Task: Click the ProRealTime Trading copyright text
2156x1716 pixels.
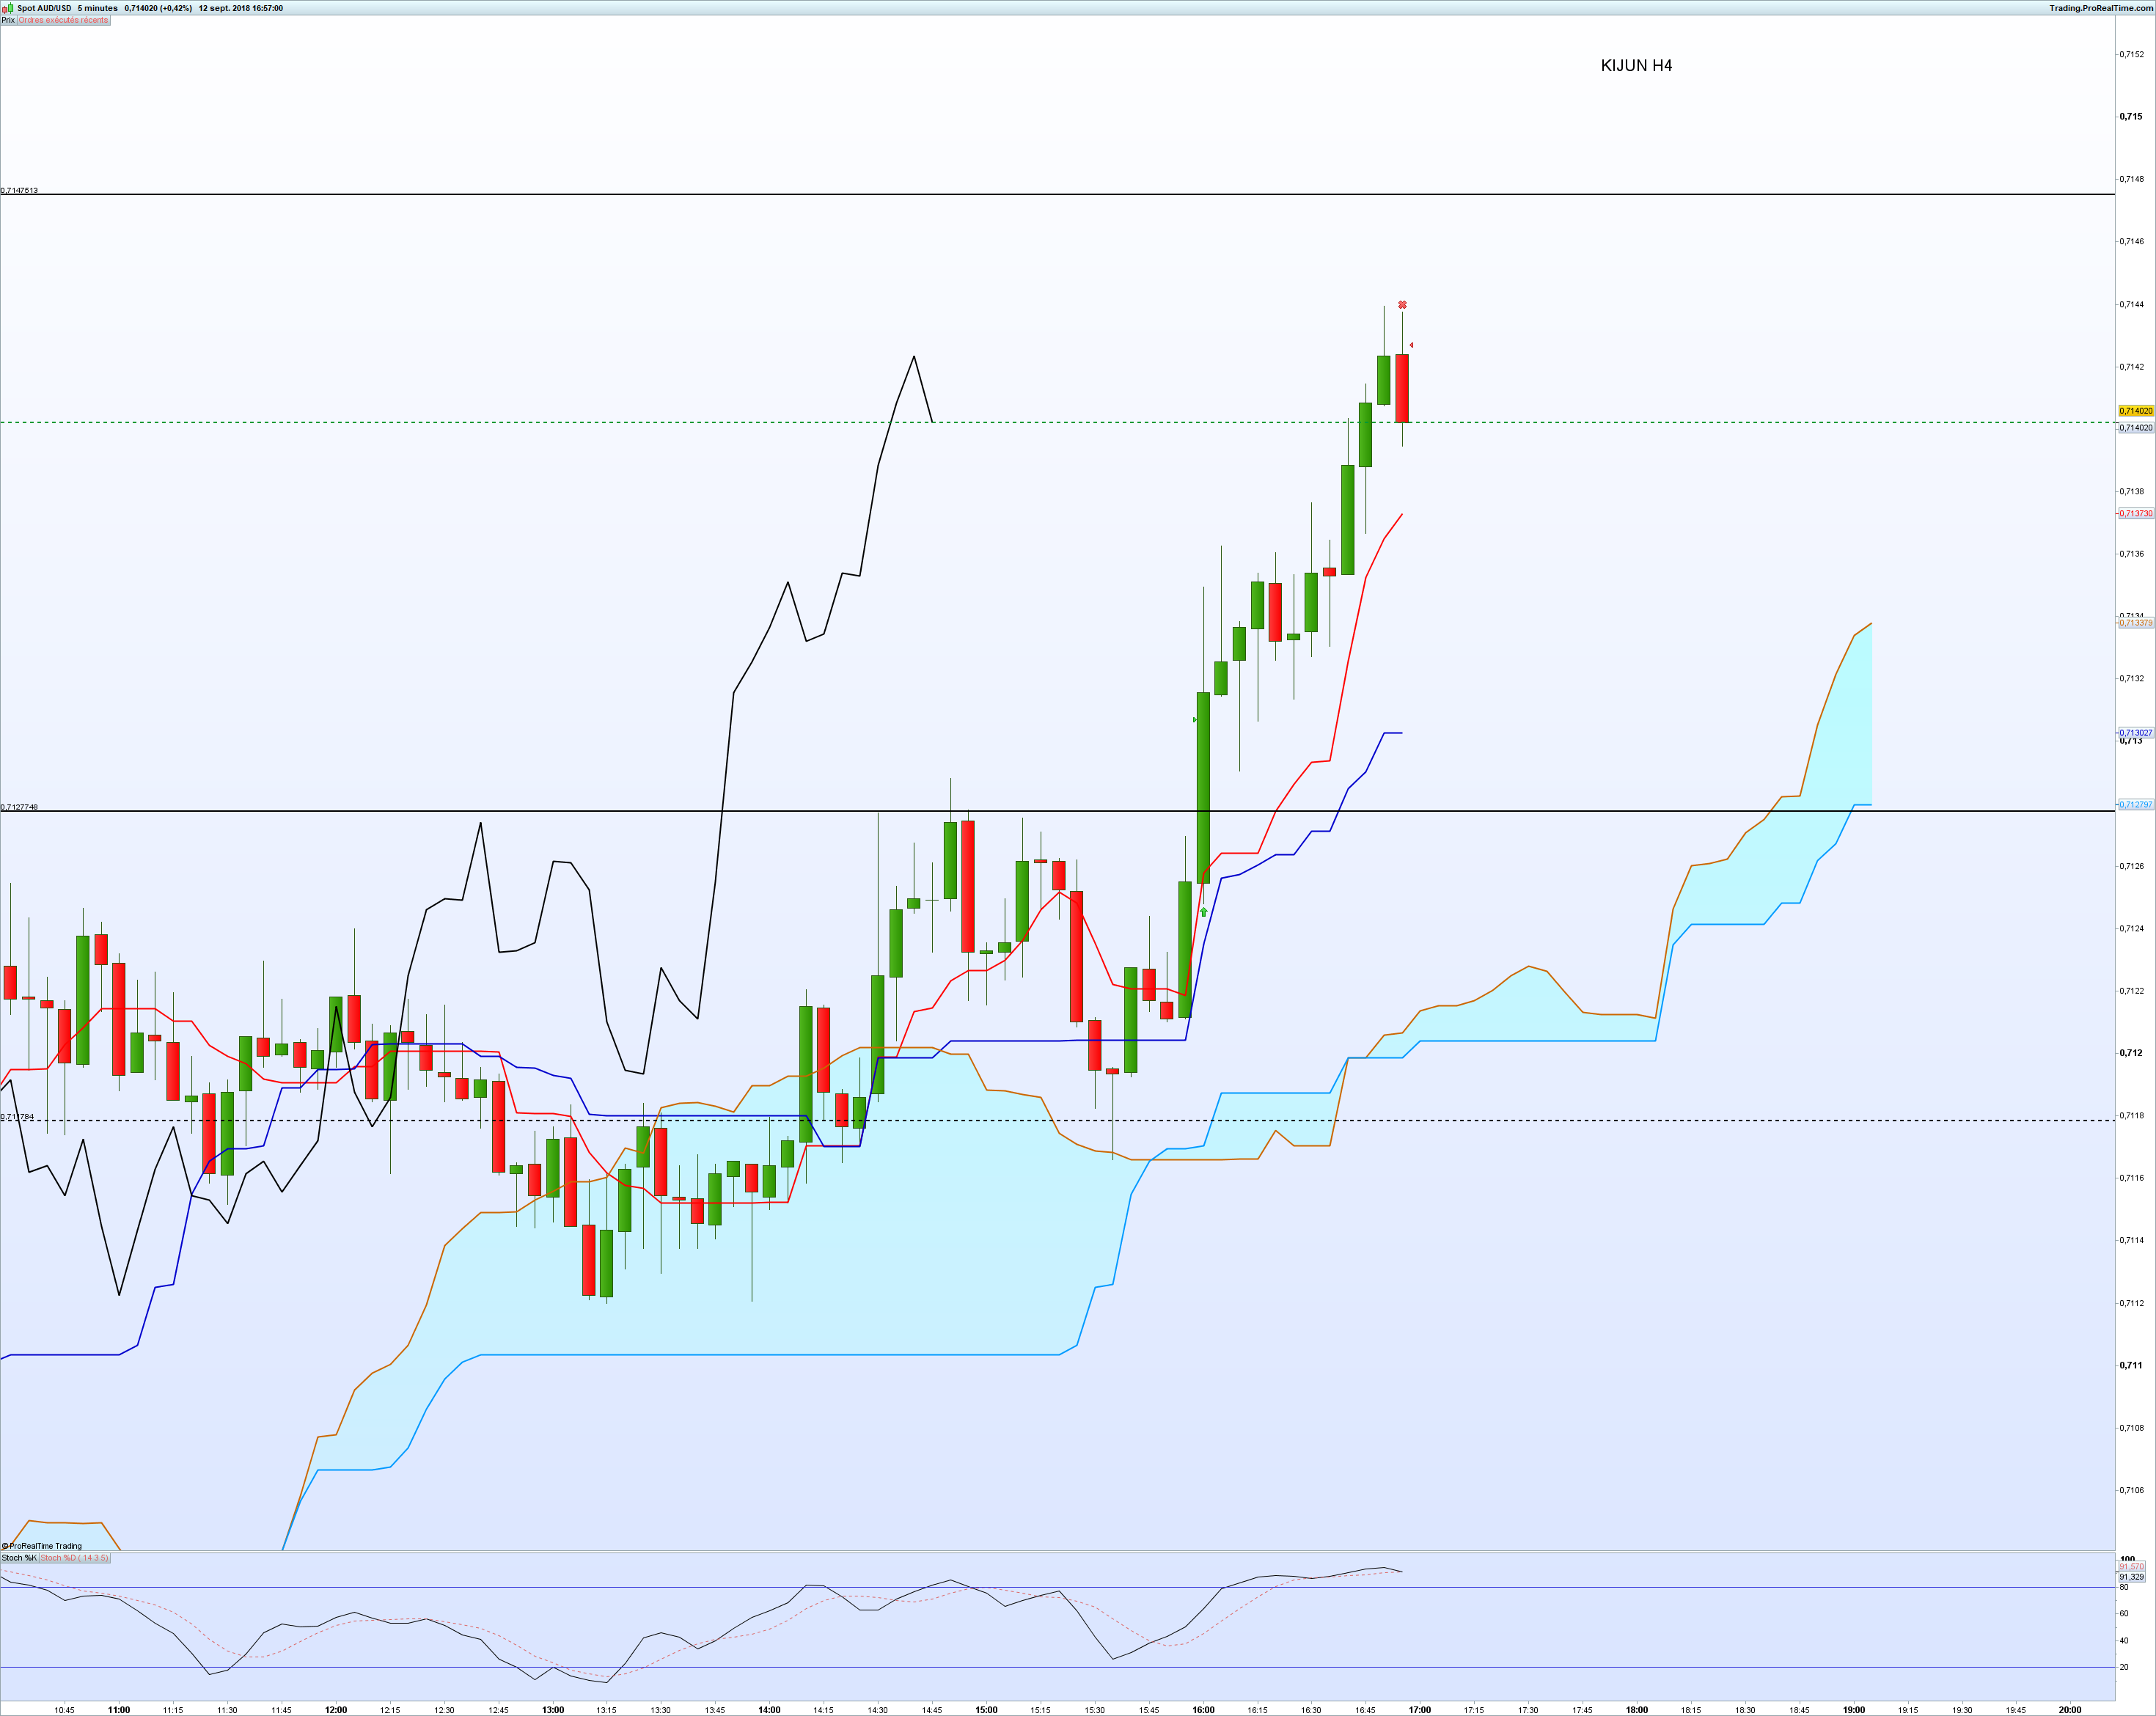Action: point(42,1546)
